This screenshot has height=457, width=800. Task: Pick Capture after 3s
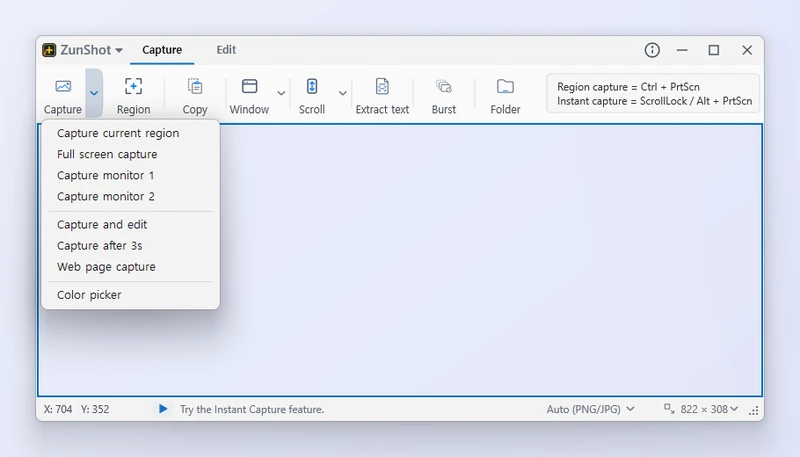pos(131,246)
